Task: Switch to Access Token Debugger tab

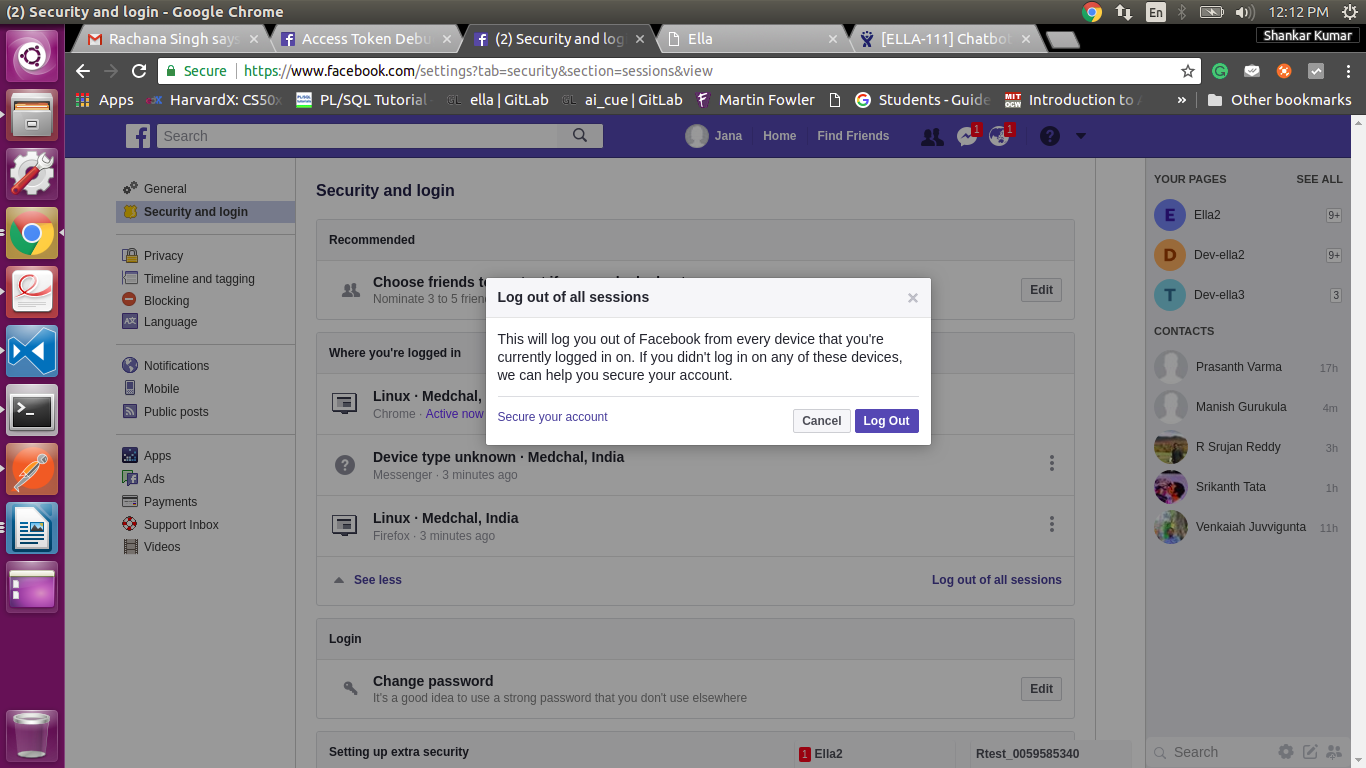Action: (x=366, y=39)
